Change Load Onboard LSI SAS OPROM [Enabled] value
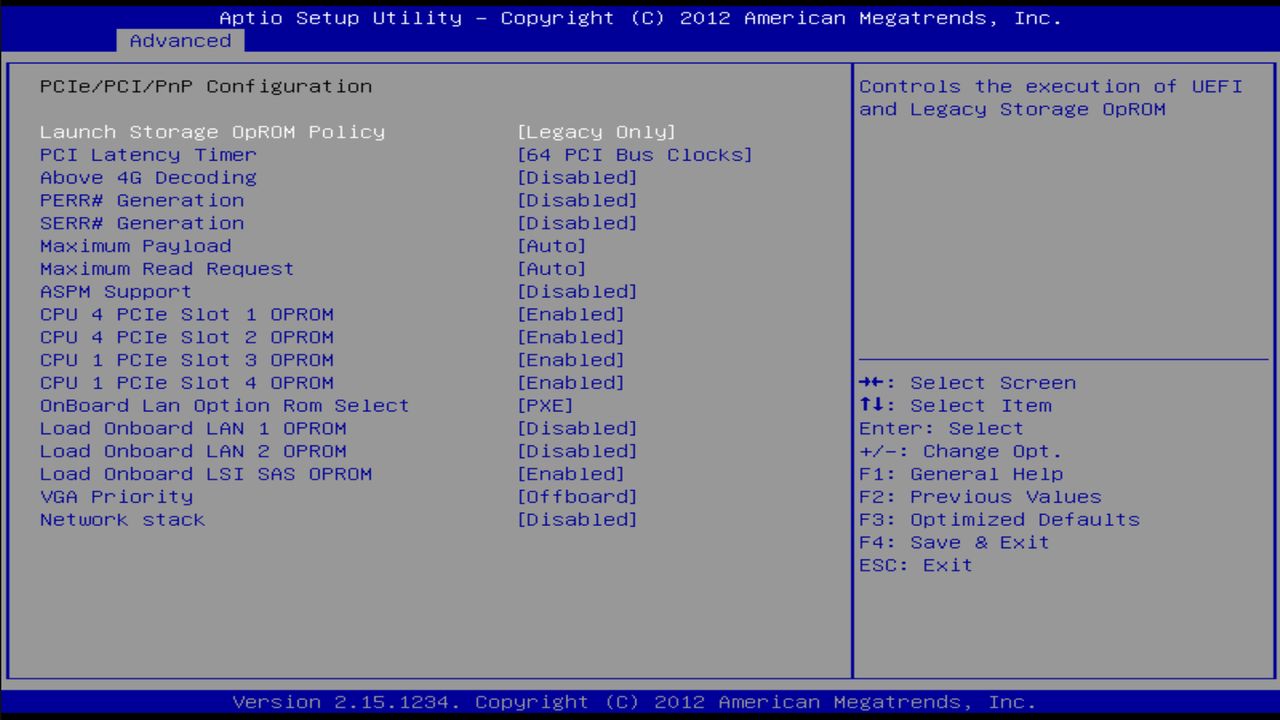 pos(571,474)
